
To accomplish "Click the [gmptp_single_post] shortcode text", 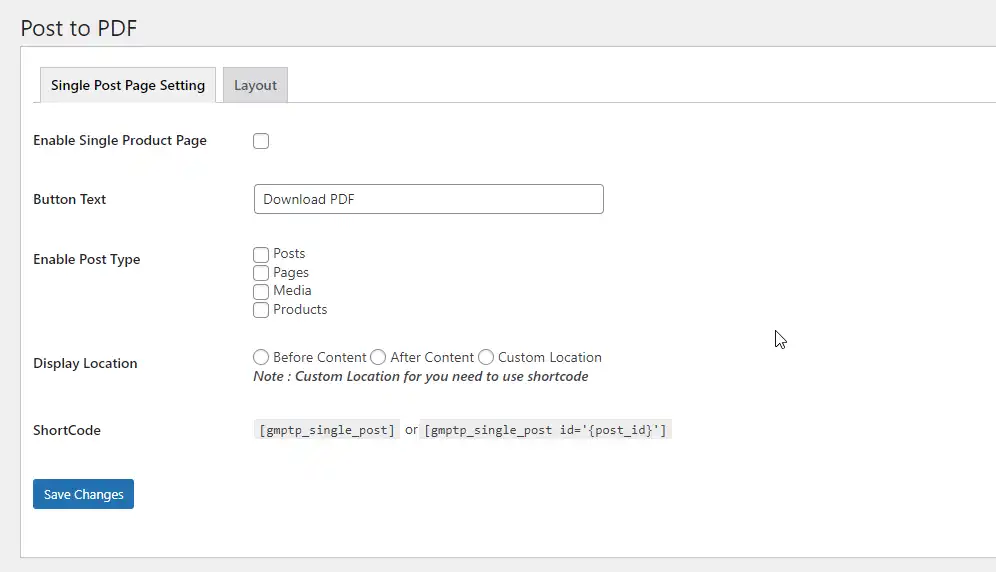I will coord(327,430).
